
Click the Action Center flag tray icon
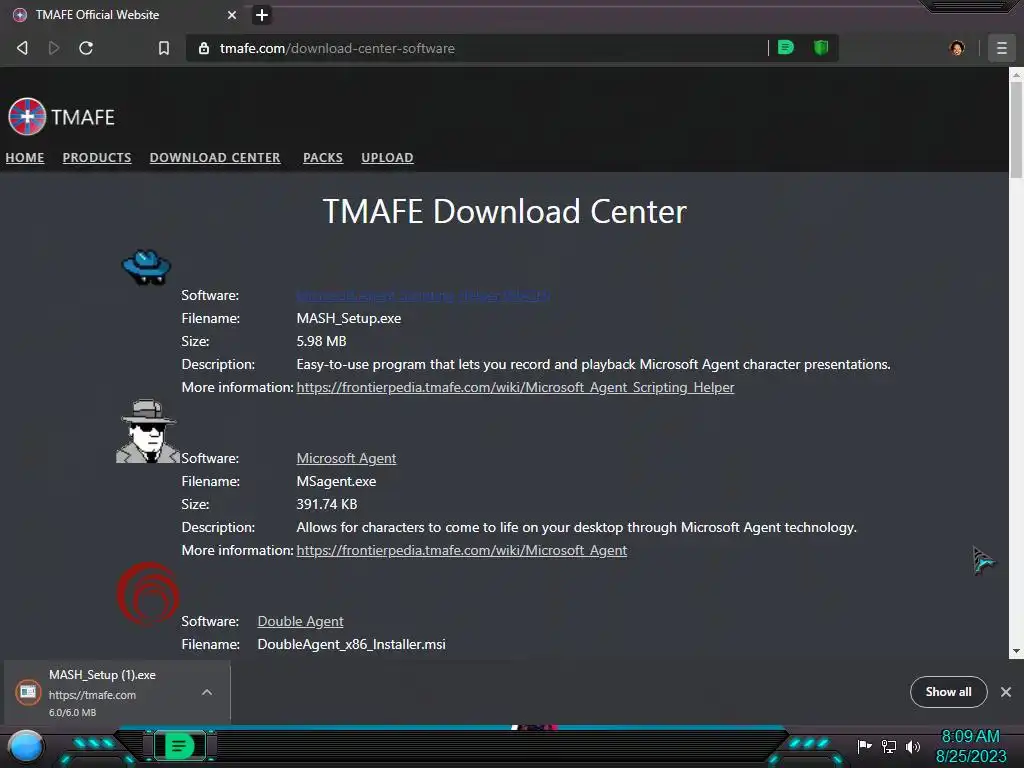point(864,746)
